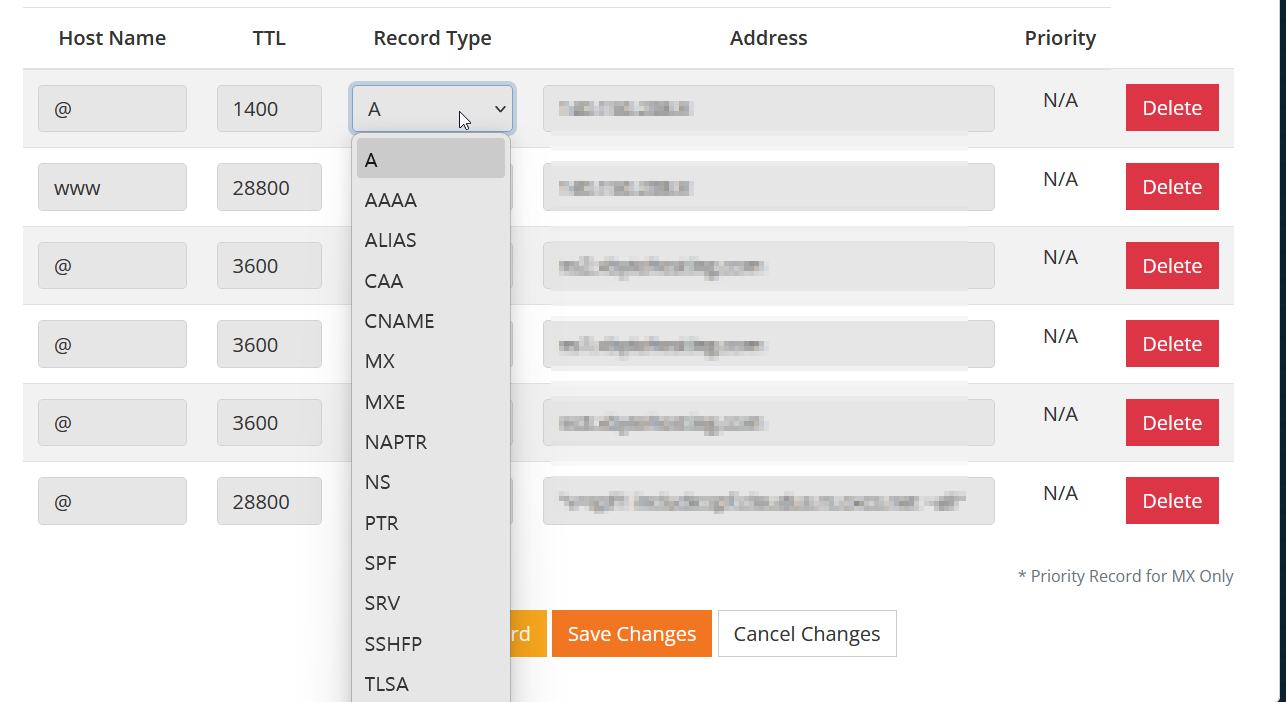The width and height of the screenshot is (1286, 702).
Task: Click the TTL field showing 1400
Action: coord(269,109)
